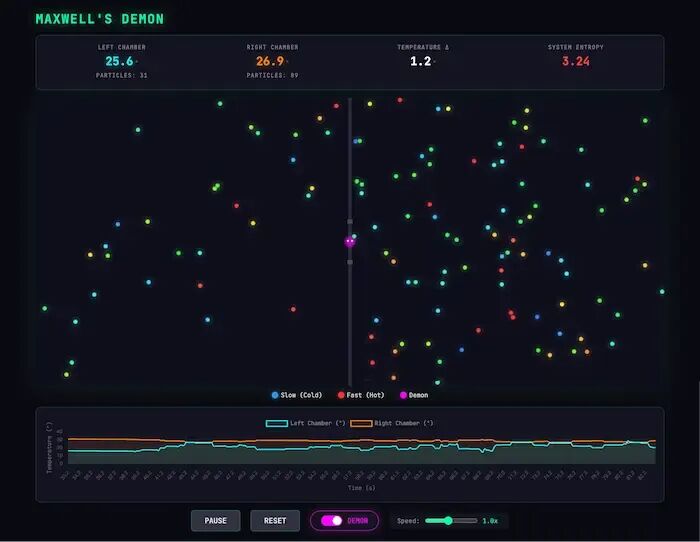Click the orange Right Chamber legend box
This screenshot has width=700, height=542.
361,423
